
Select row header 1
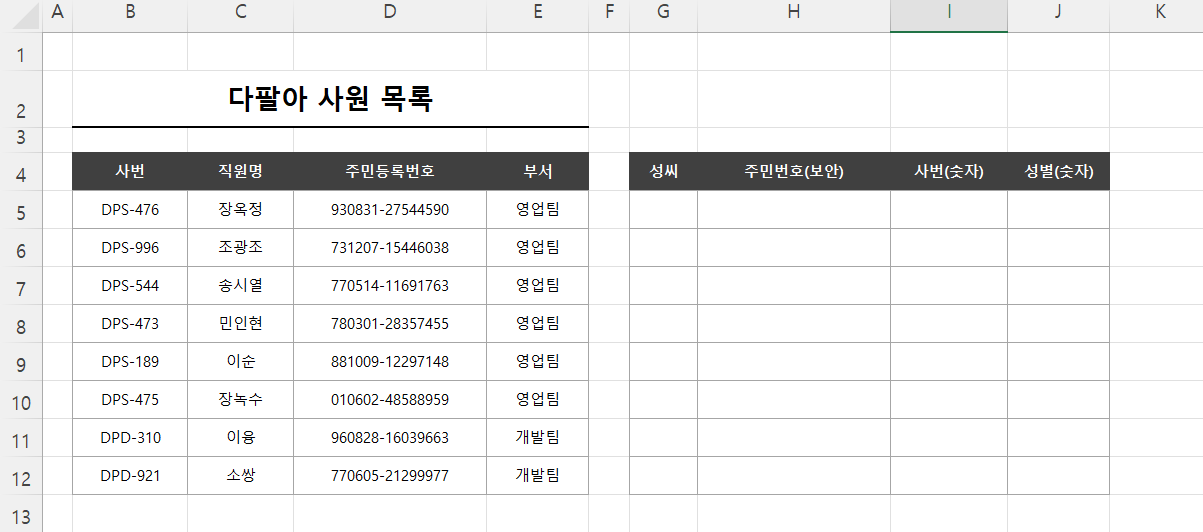(x=21, y=52)
